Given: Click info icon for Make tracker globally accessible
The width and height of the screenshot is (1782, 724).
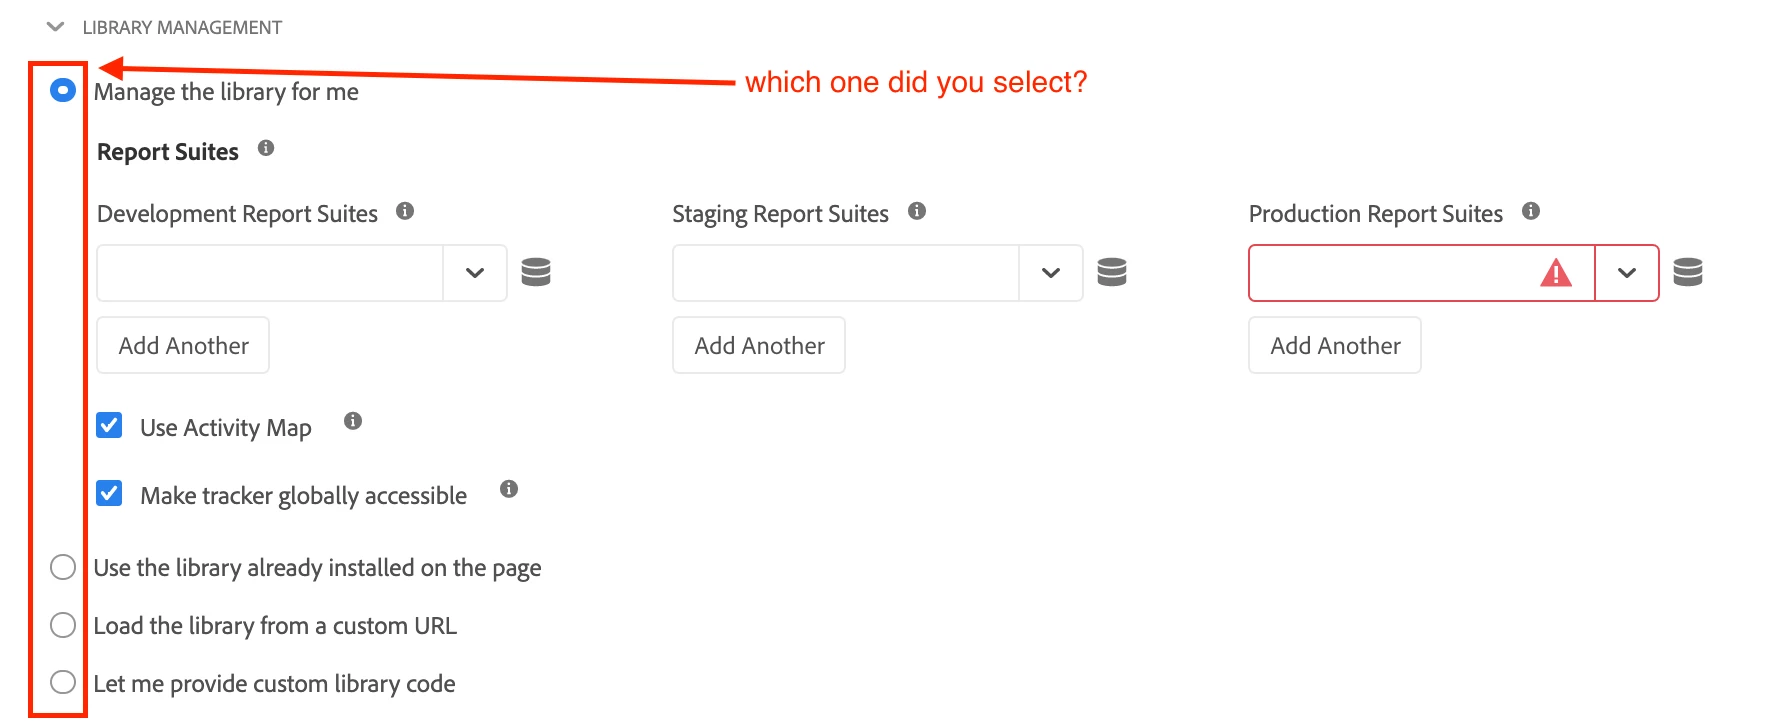Looking at the screenshot, I should 509,489.
